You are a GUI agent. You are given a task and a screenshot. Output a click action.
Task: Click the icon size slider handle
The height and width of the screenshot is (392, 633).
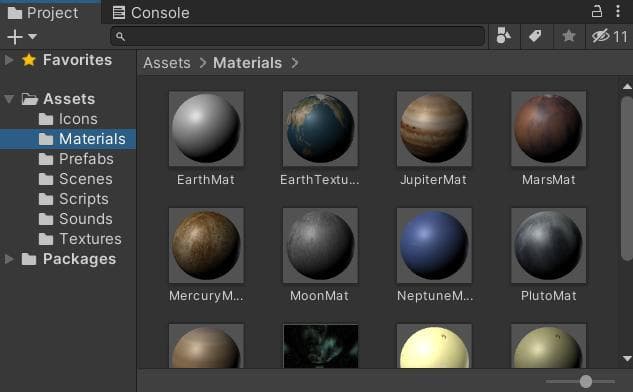586,381
